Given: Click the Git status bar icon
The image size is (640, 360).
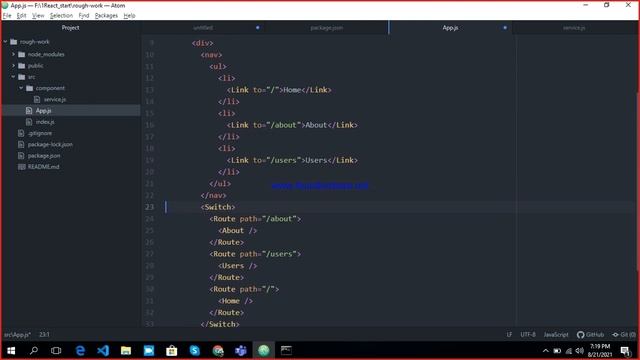Looking at the screenshot, I should point(624,335).
